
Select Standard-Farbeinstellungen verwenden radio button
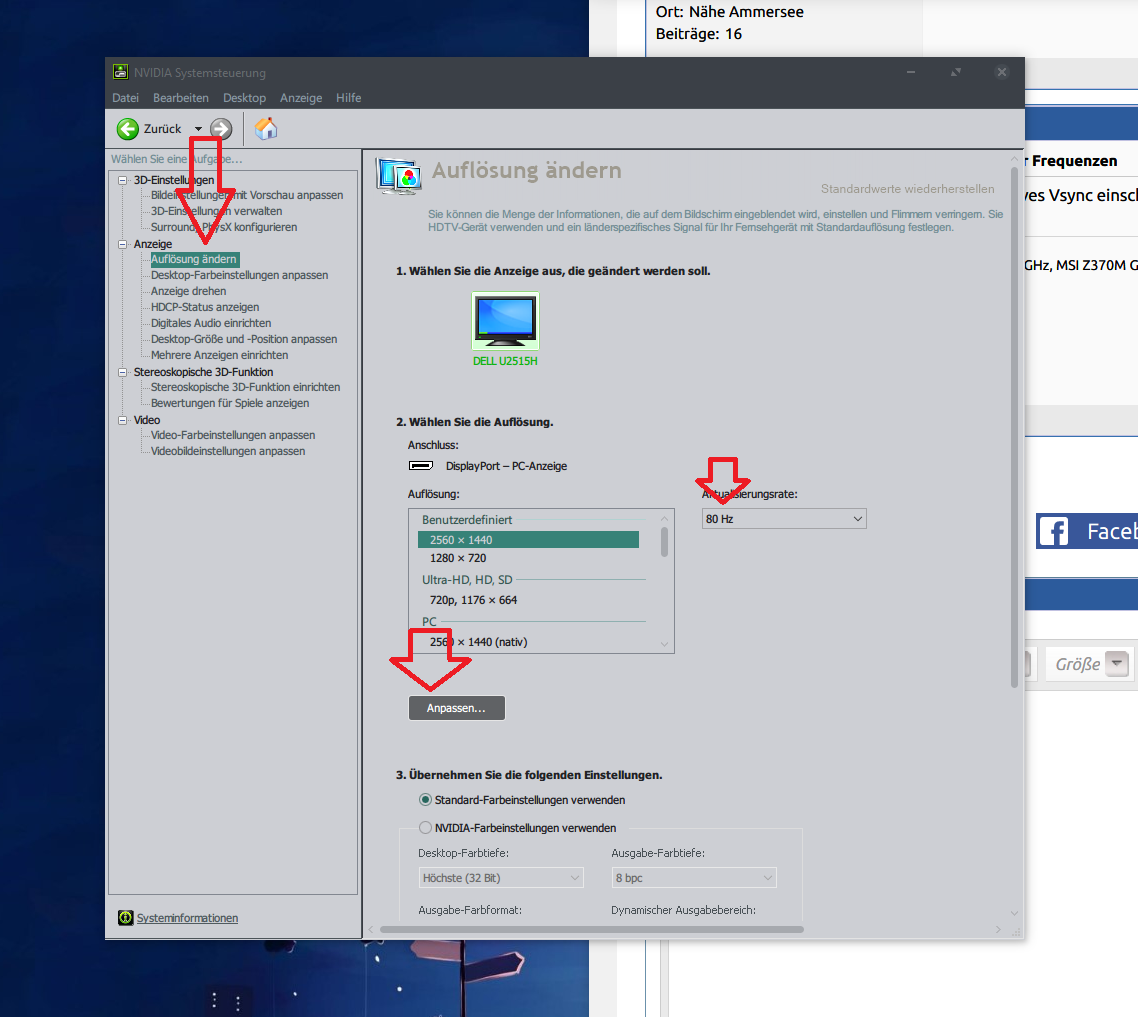pos(425,800)
